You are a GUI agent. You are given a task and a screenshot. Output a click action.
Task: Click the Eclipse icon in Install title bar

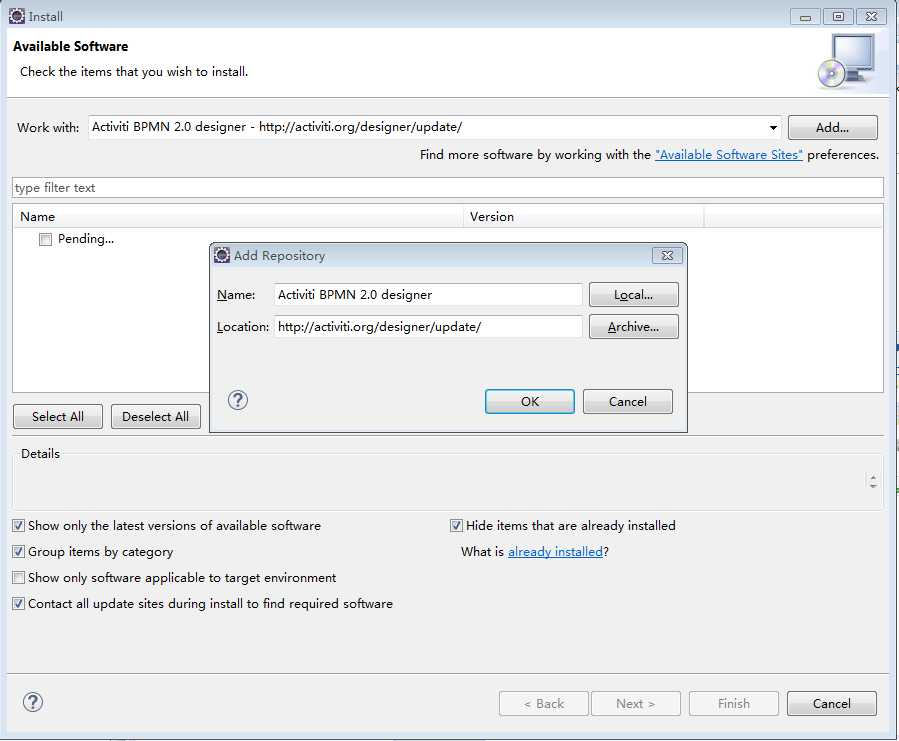[17, 16]
